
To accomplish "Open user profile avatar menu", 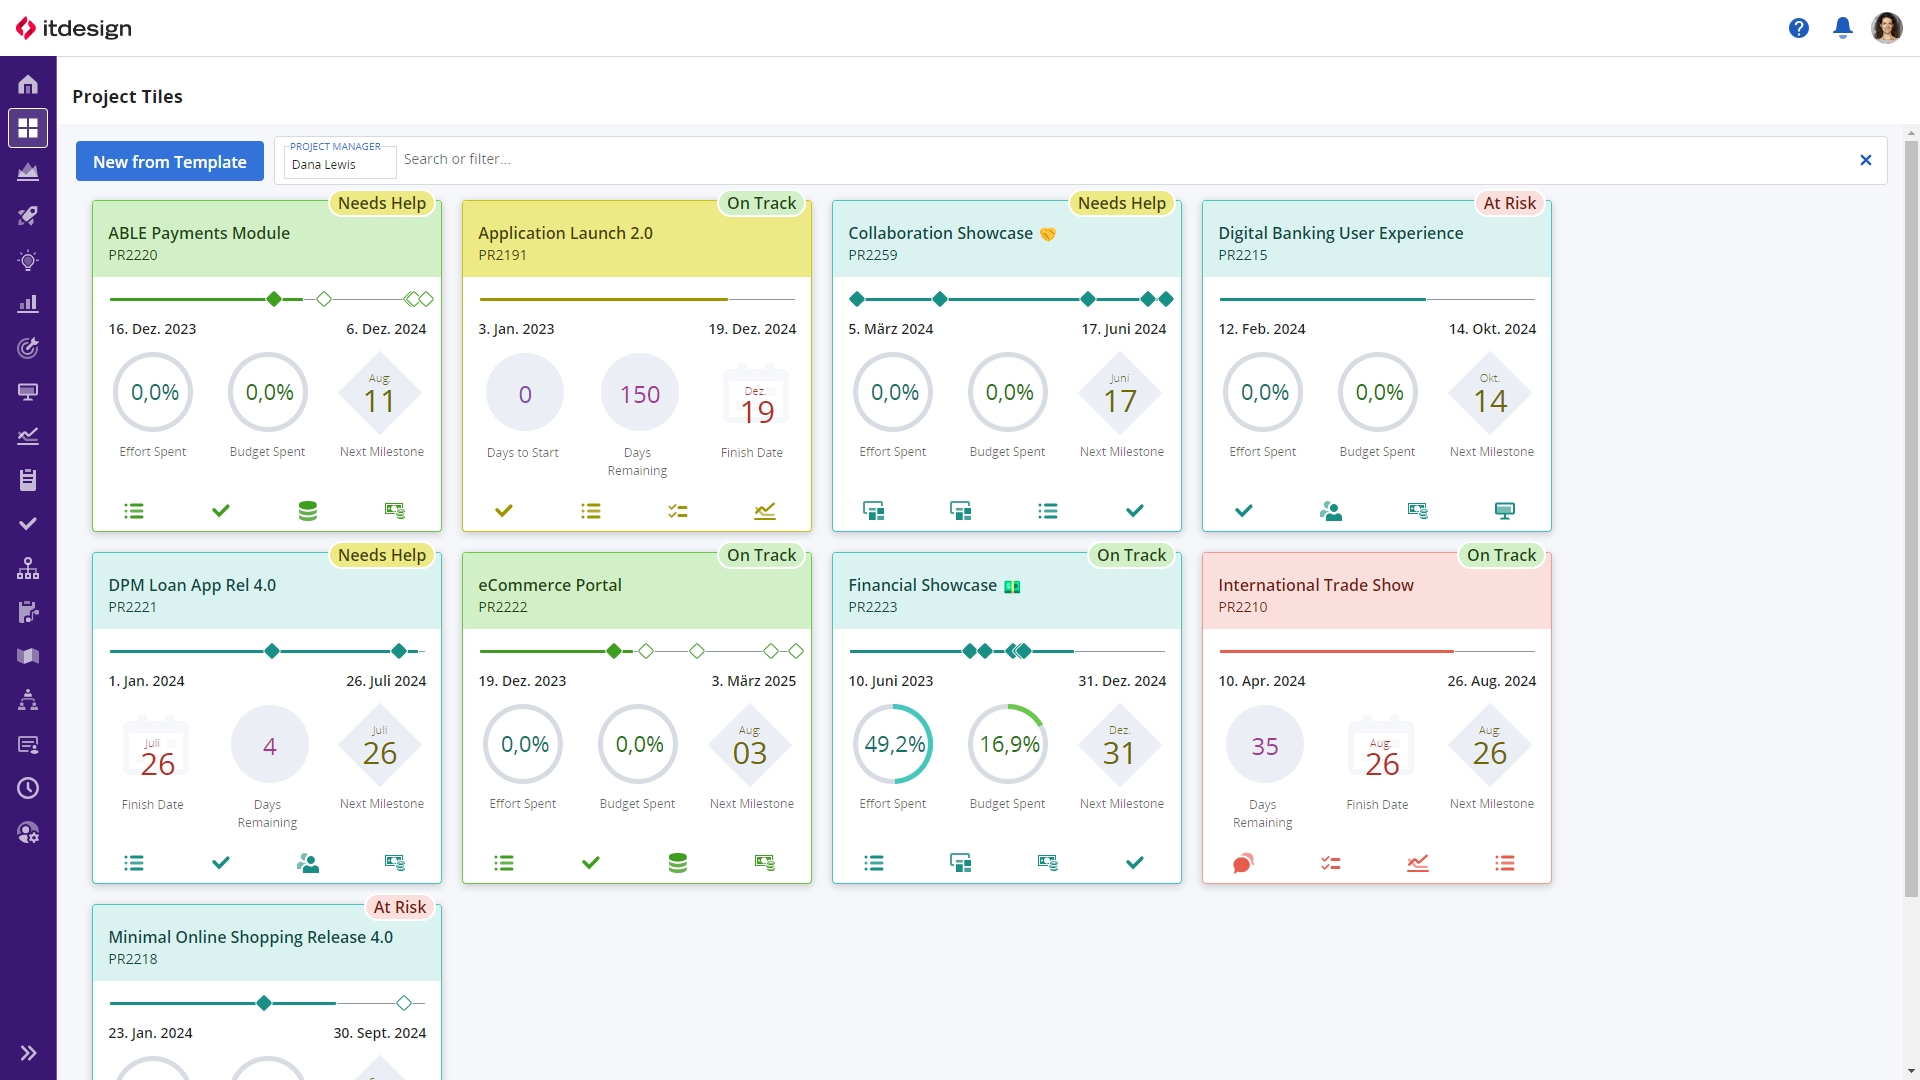I will (x=1886, y=28).
